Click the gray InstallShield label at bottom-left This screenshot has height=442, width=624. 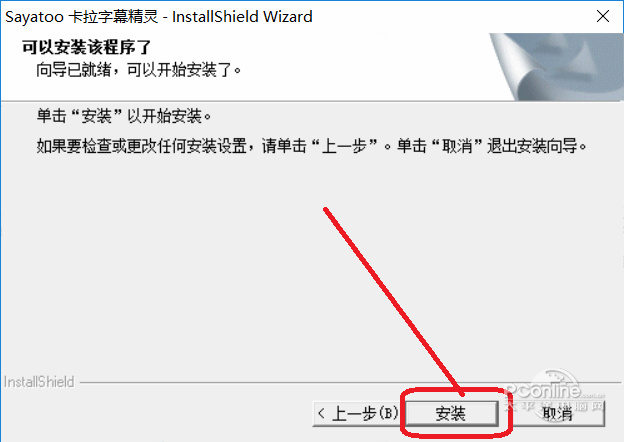pos(39,382)
